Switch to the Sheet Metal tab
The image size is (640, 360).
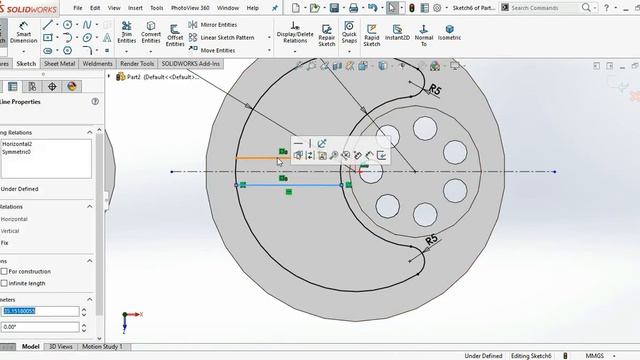coord(59,64)
